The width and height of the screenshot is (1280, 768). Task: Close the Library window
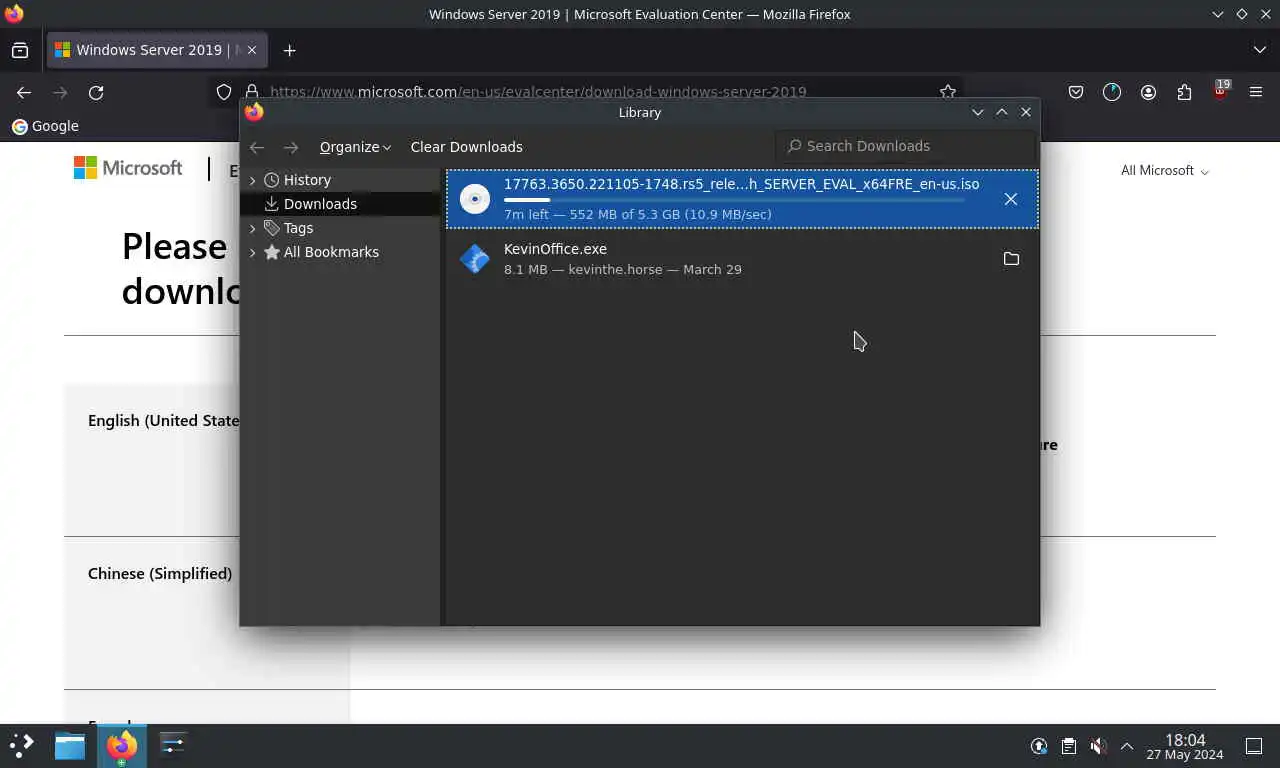pos(1026,112)
